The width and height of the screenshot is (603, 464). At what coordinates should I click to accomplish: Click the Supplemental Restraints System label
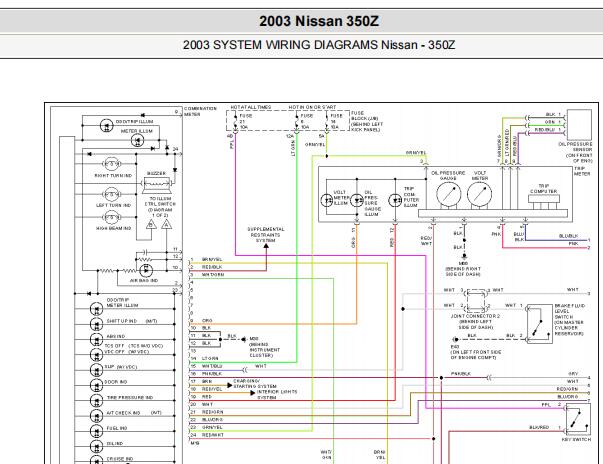(x=266, y=235)
